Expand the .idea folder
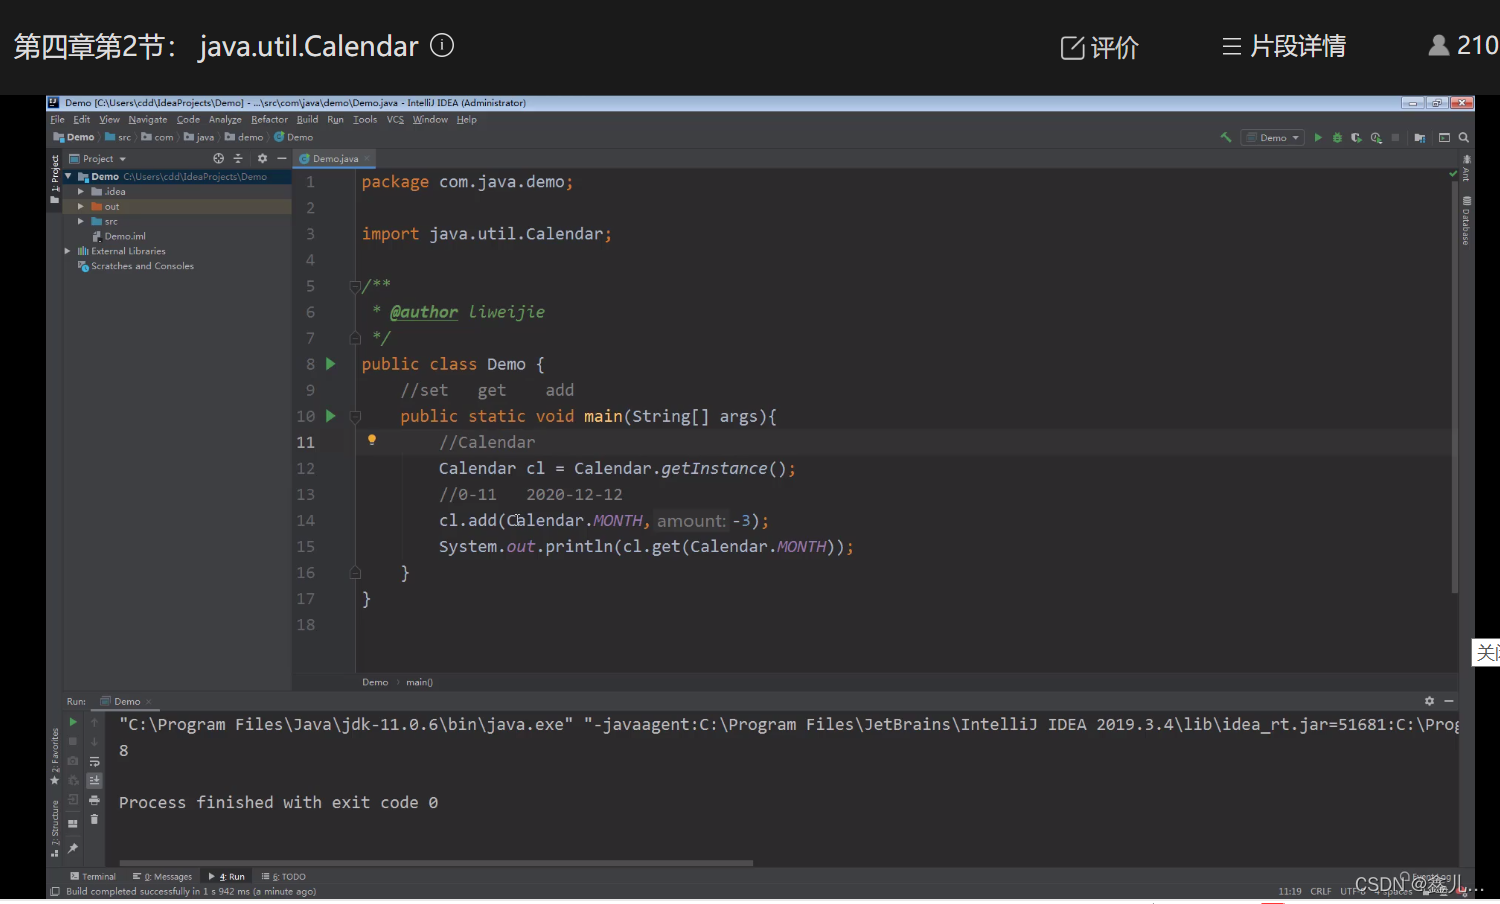 tap(81, 192)
